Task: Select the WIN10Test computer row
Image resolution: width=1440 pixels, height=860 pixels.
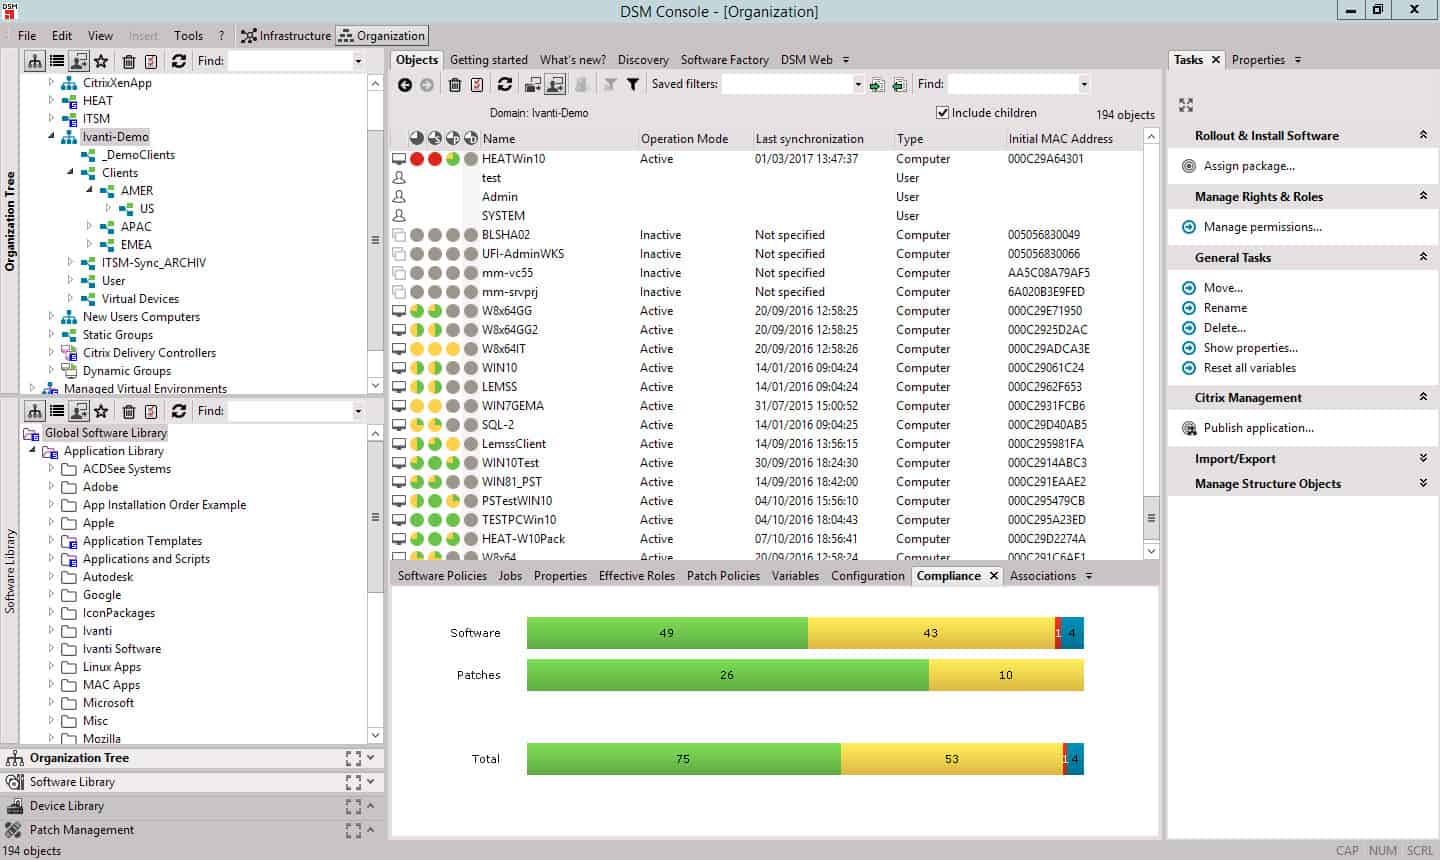Action: 766,463
